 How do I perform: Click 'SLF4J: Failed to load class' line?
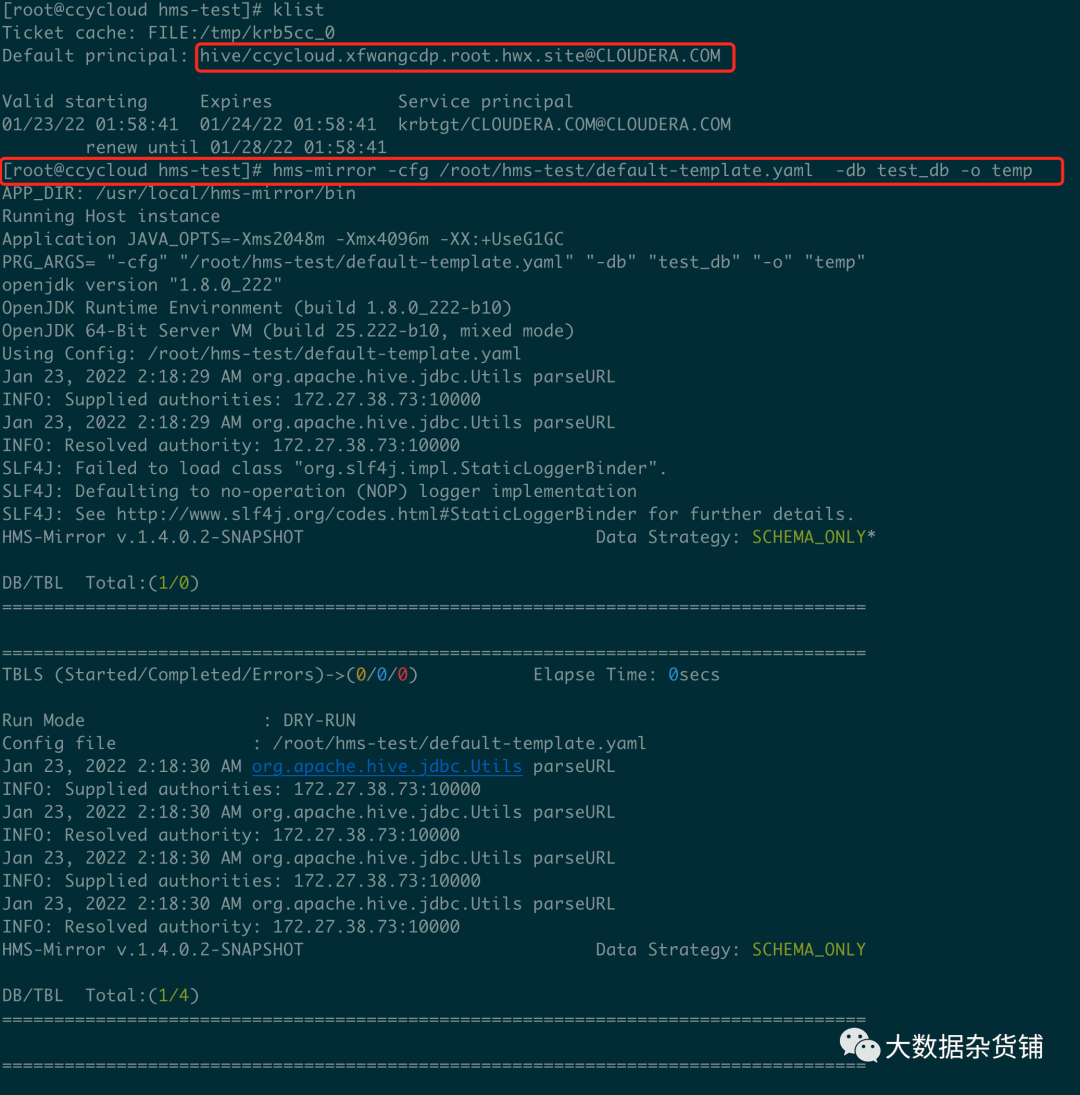coord(334,469)
